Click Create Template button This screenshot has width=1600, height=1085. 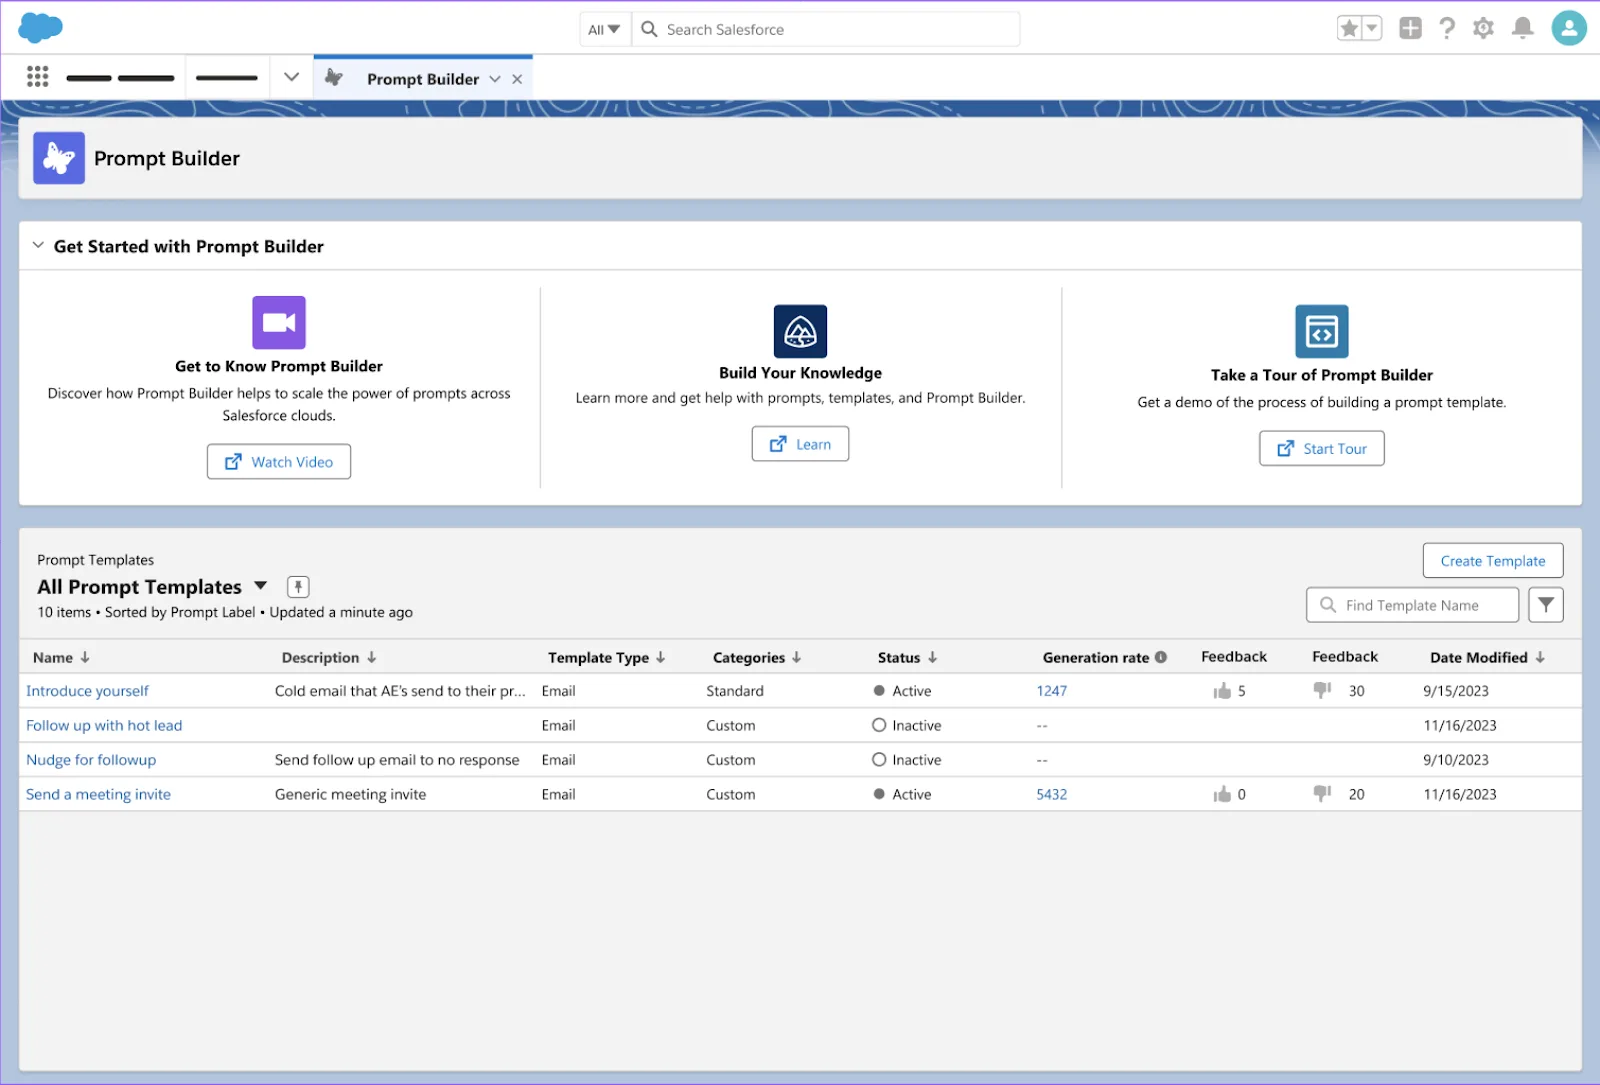(1493, 561)
